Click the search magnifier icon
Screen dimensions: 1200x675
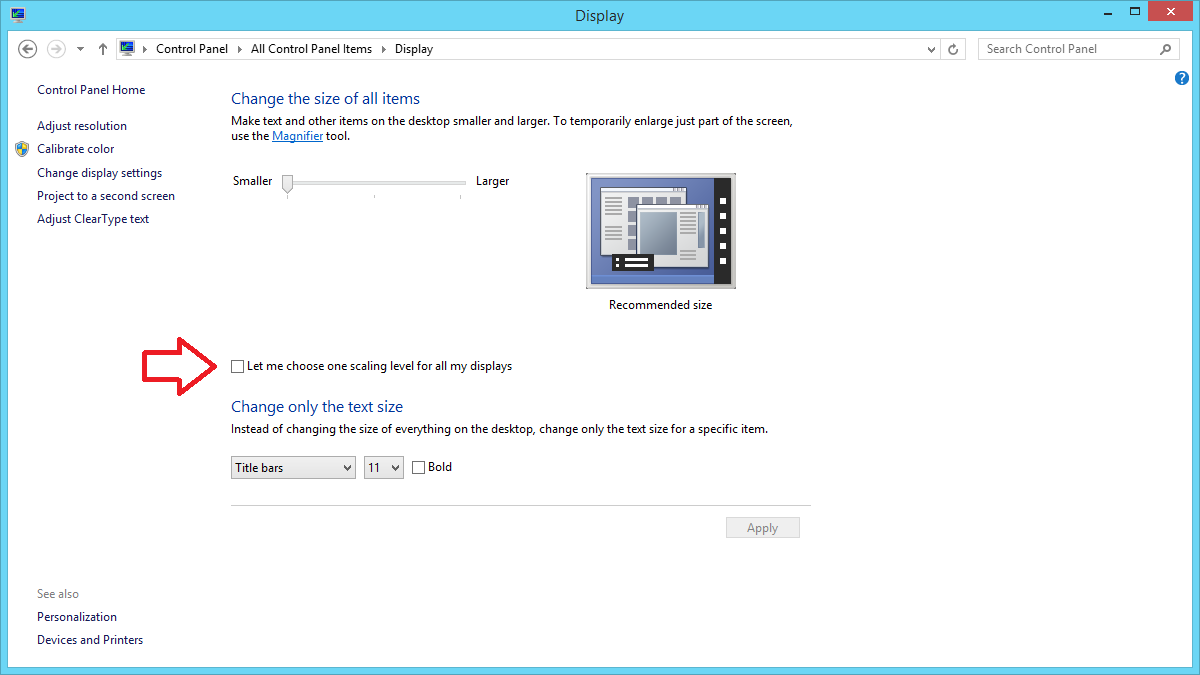point(1166,49)
